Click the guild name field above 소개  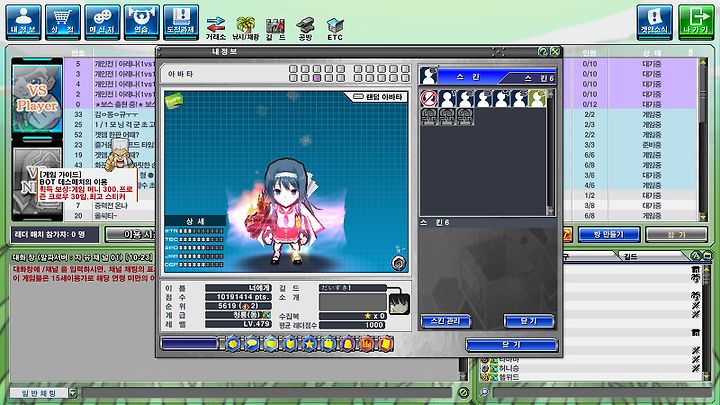point(353,288)
